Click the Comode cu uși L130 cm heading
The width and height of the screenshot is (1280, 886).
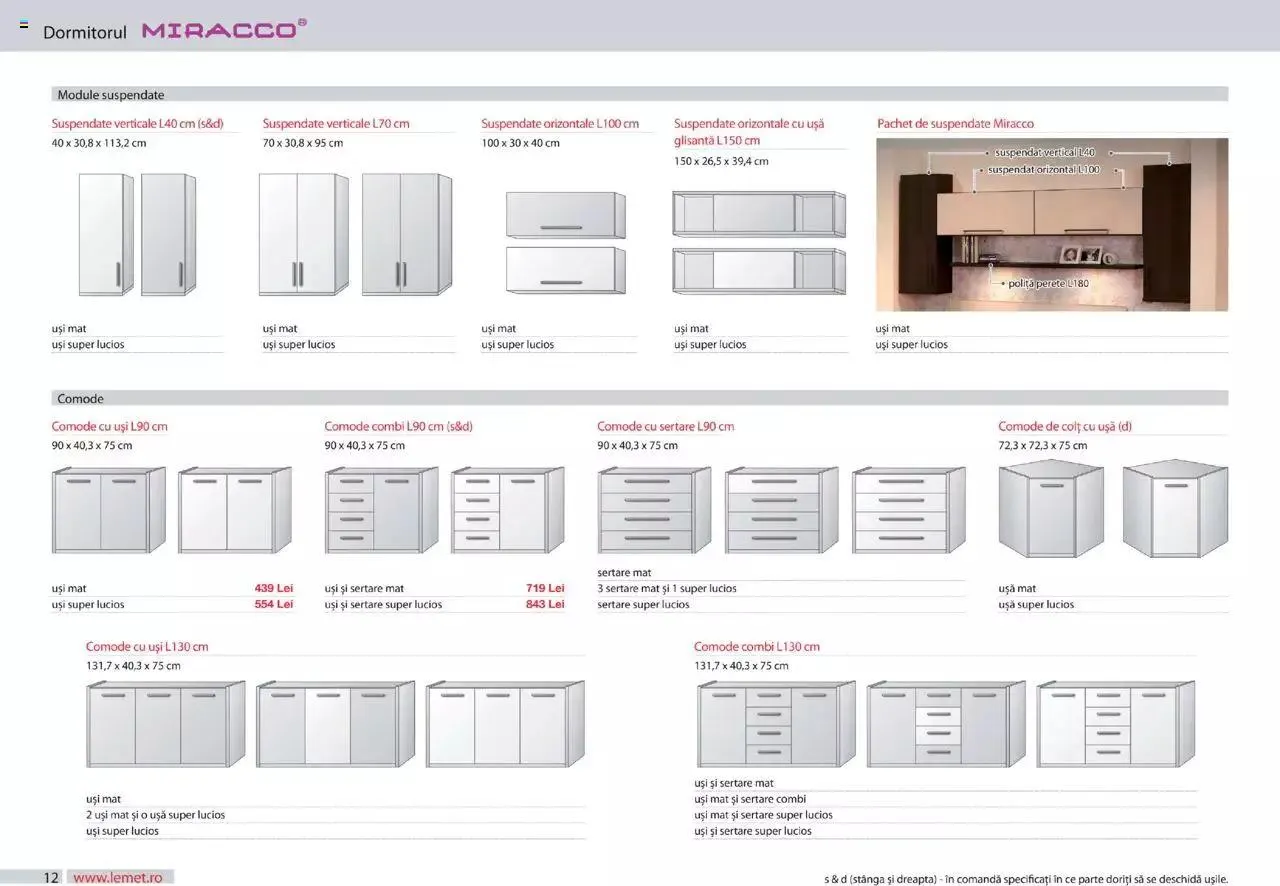[x=147, y=647]
